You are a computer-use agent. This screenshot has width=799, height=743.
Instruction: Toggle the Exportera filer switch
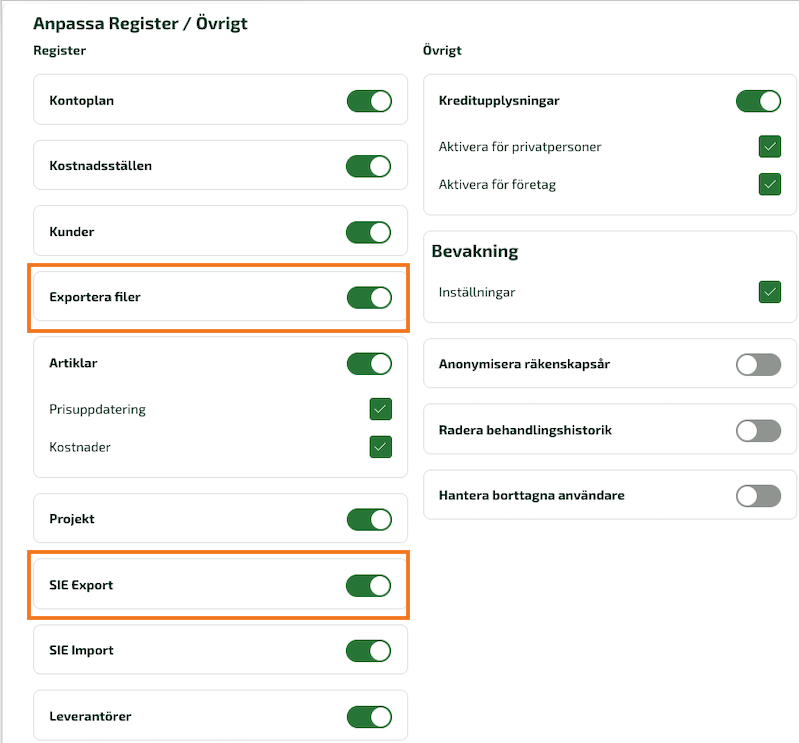point(369,298)
